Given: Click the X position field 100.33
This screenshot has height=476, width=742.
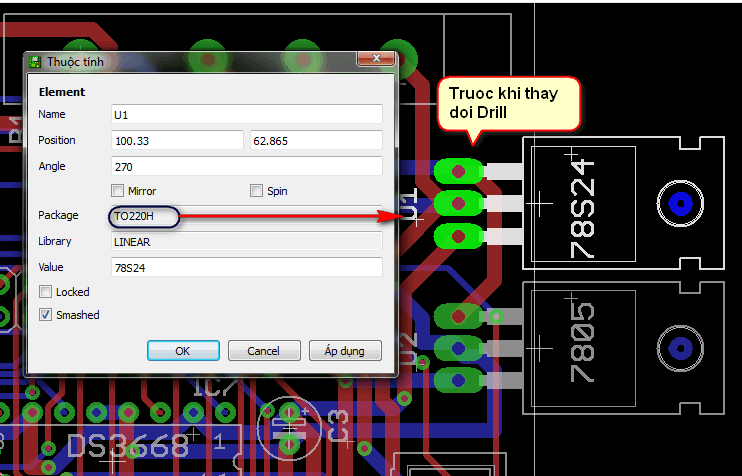Looking at the screenshot, I should click(177, 141).
